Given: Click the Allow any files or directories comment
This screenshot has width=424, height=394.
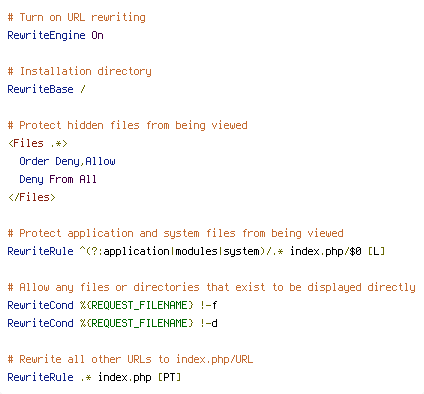Looking at the screenshot, I should (x=211, y=287).
